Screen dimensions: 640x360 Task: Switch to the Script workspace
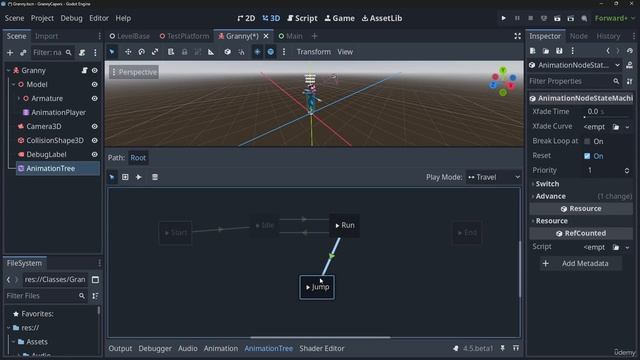coord(302,18)
